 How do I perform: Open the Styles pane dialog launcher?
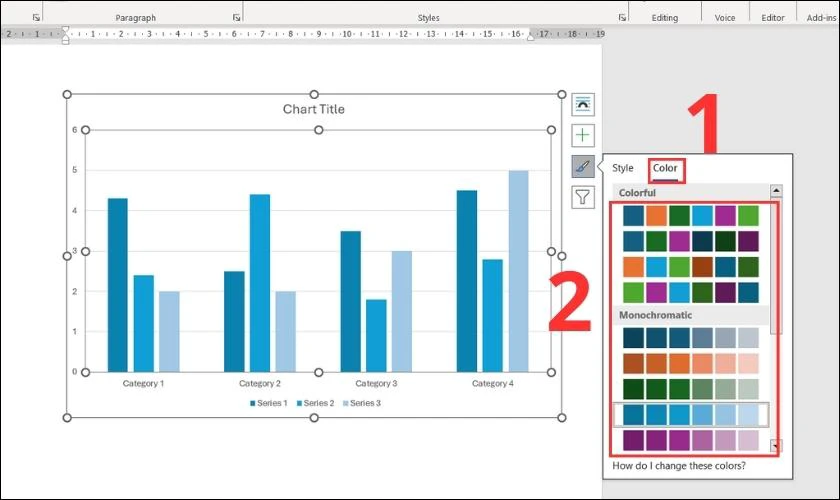(622, 18)
